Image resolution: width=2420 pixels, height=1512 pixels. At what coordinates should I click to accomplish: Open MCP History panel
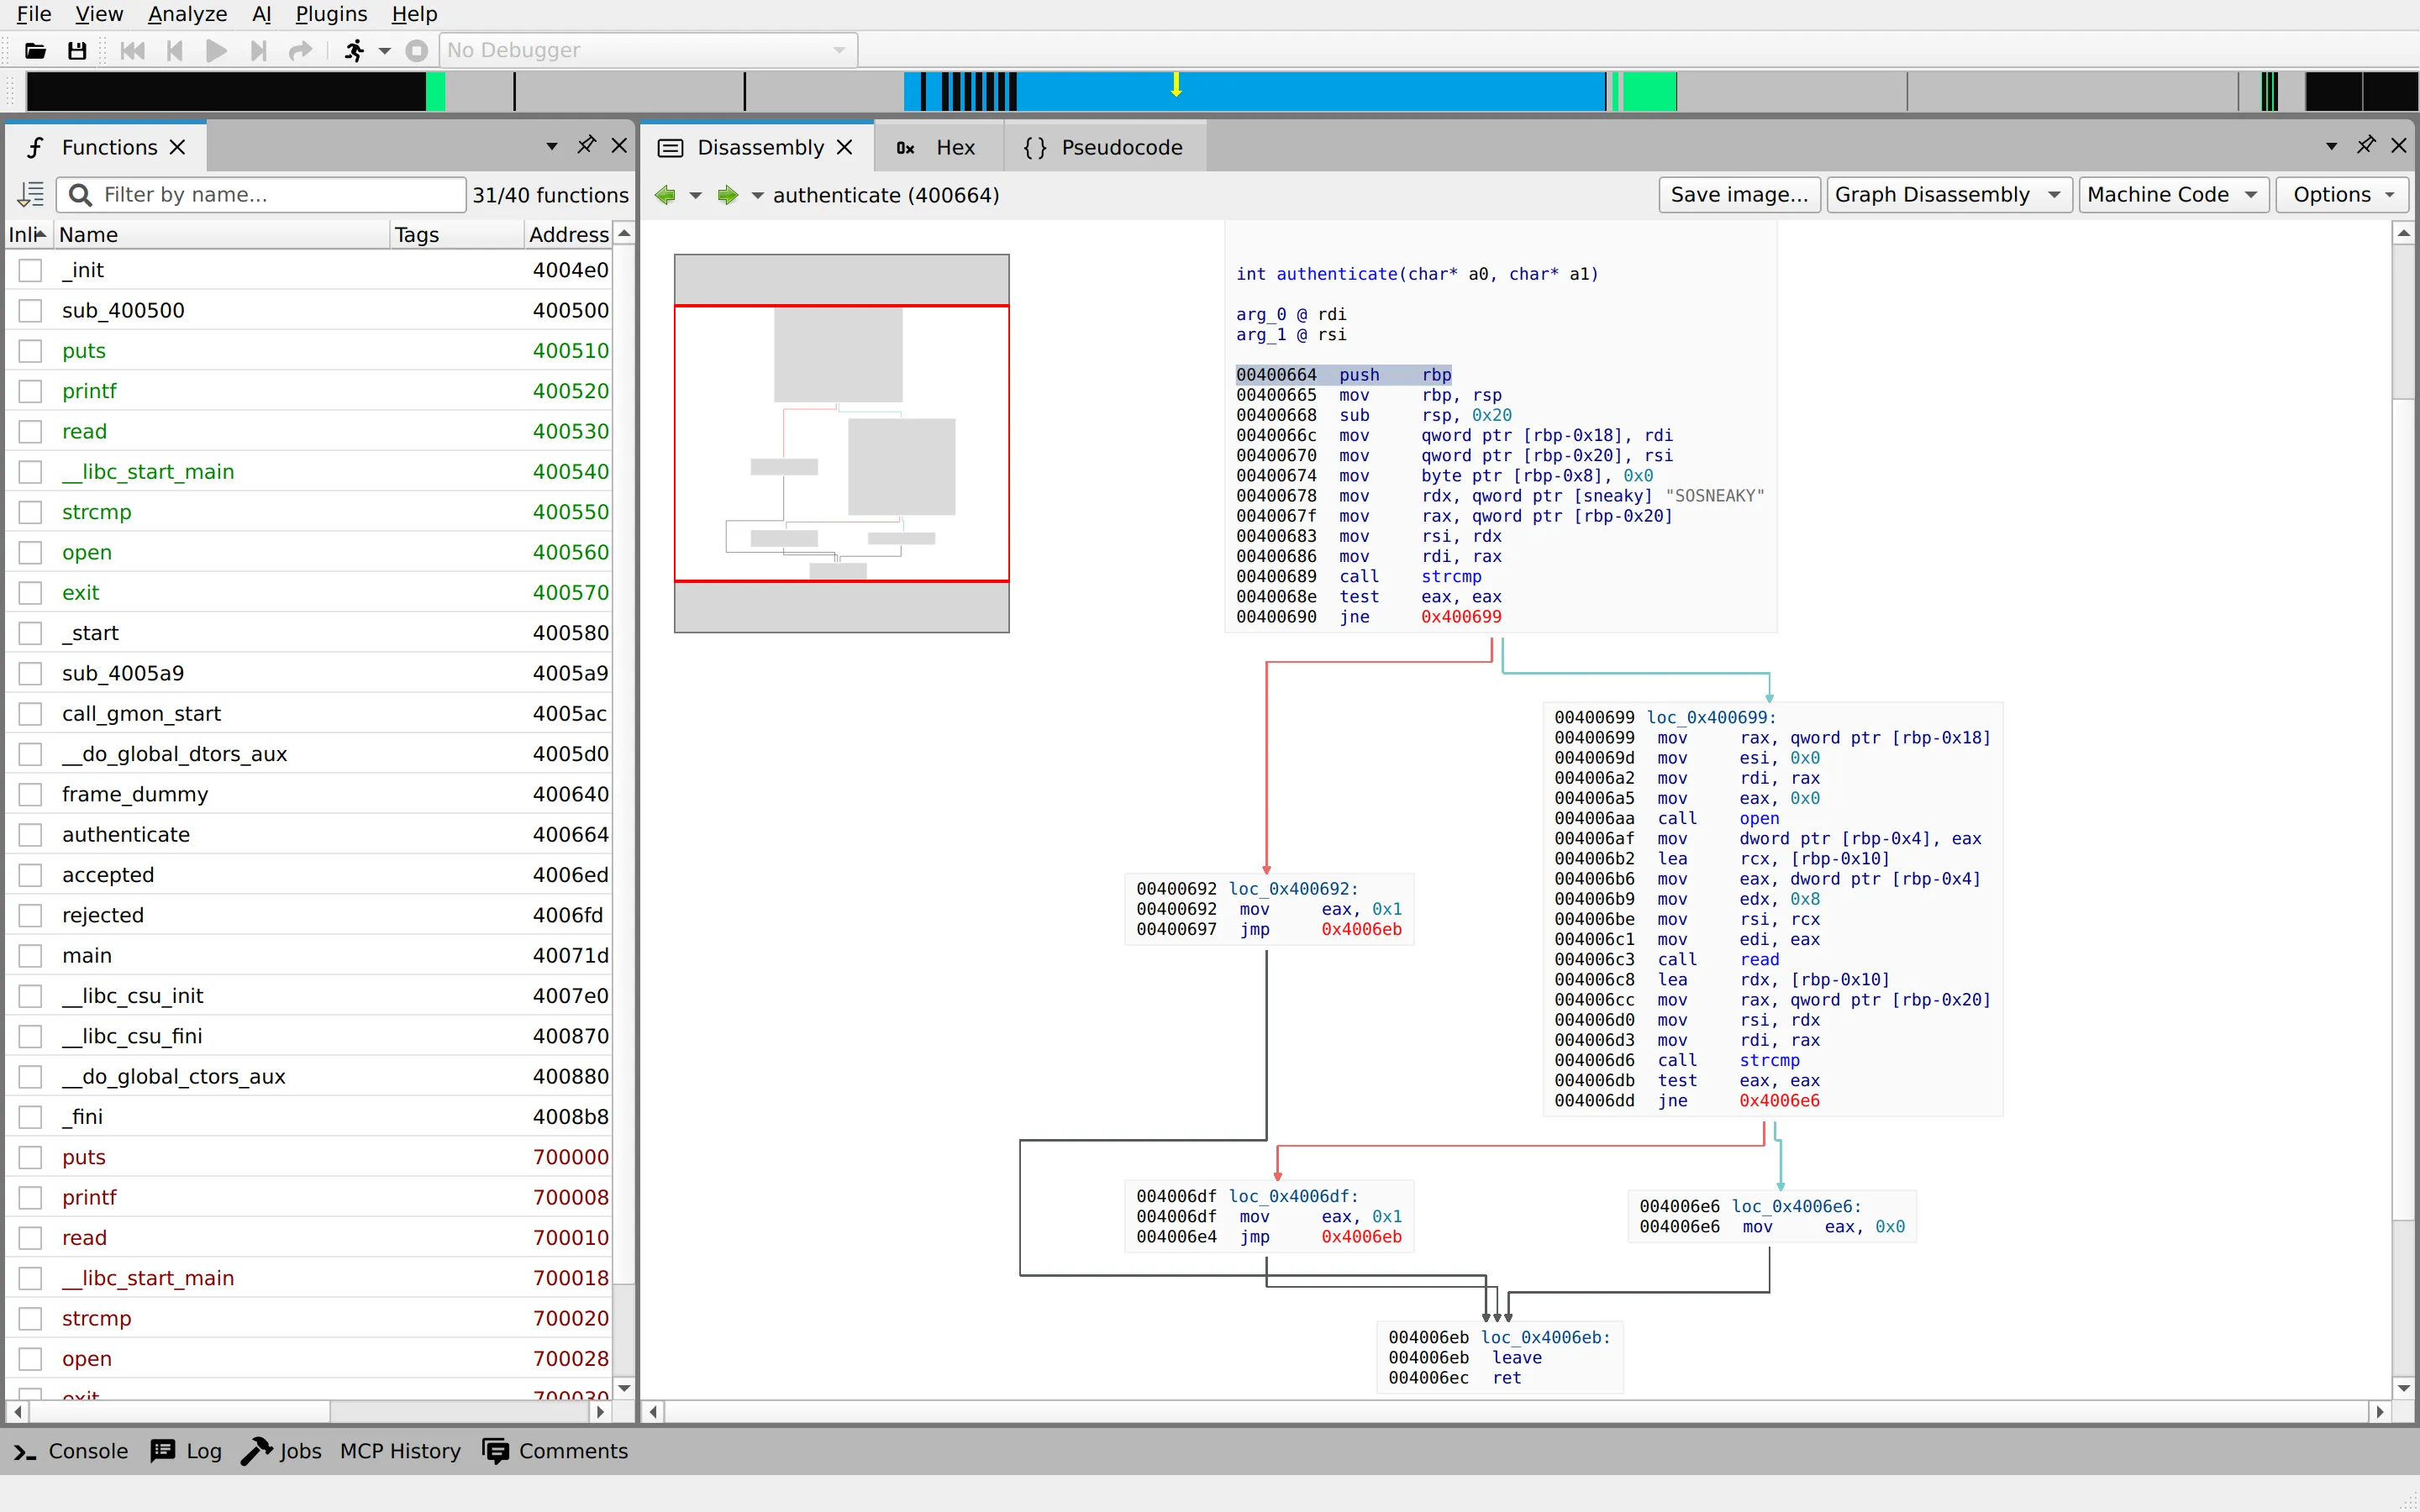coord(400,1451)
